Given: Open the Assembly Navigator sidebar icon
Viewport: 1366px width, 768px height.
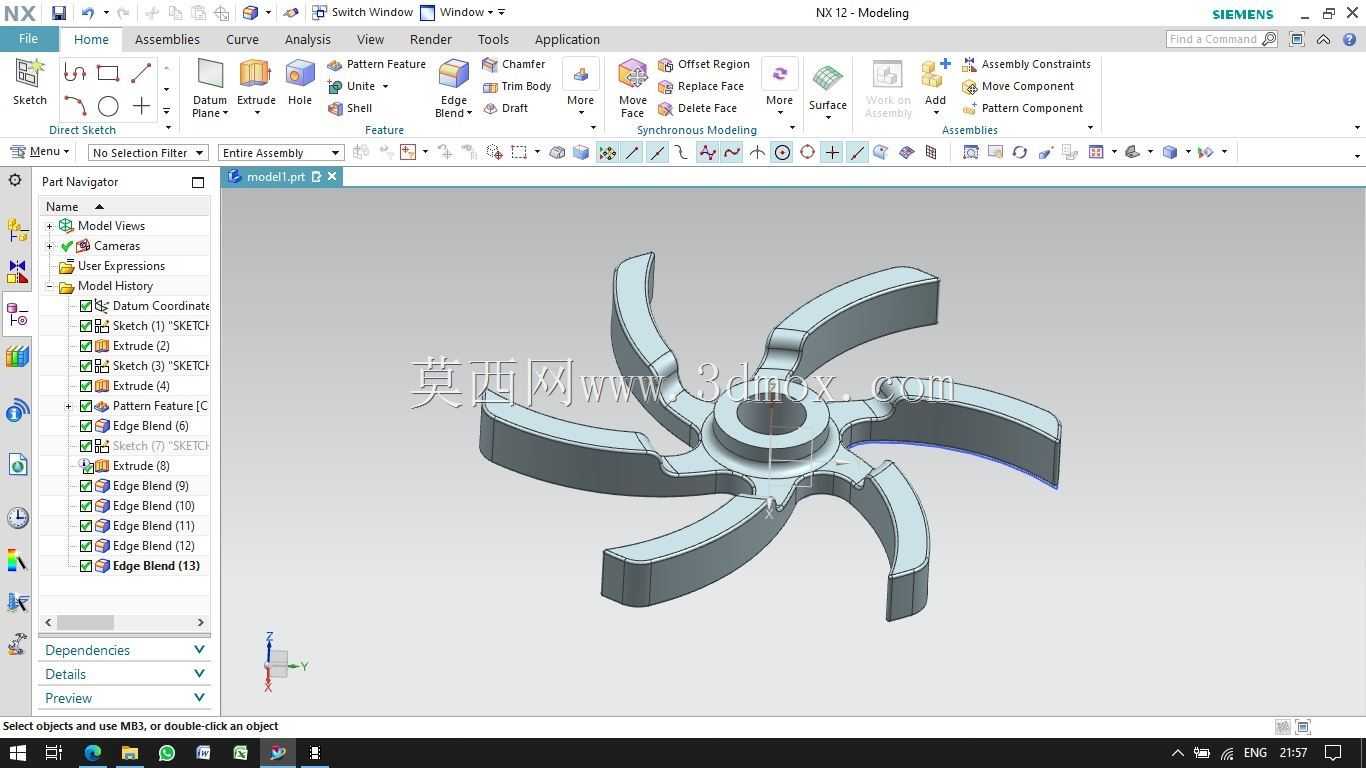Looking at the screenshot, I should point(17,229).
